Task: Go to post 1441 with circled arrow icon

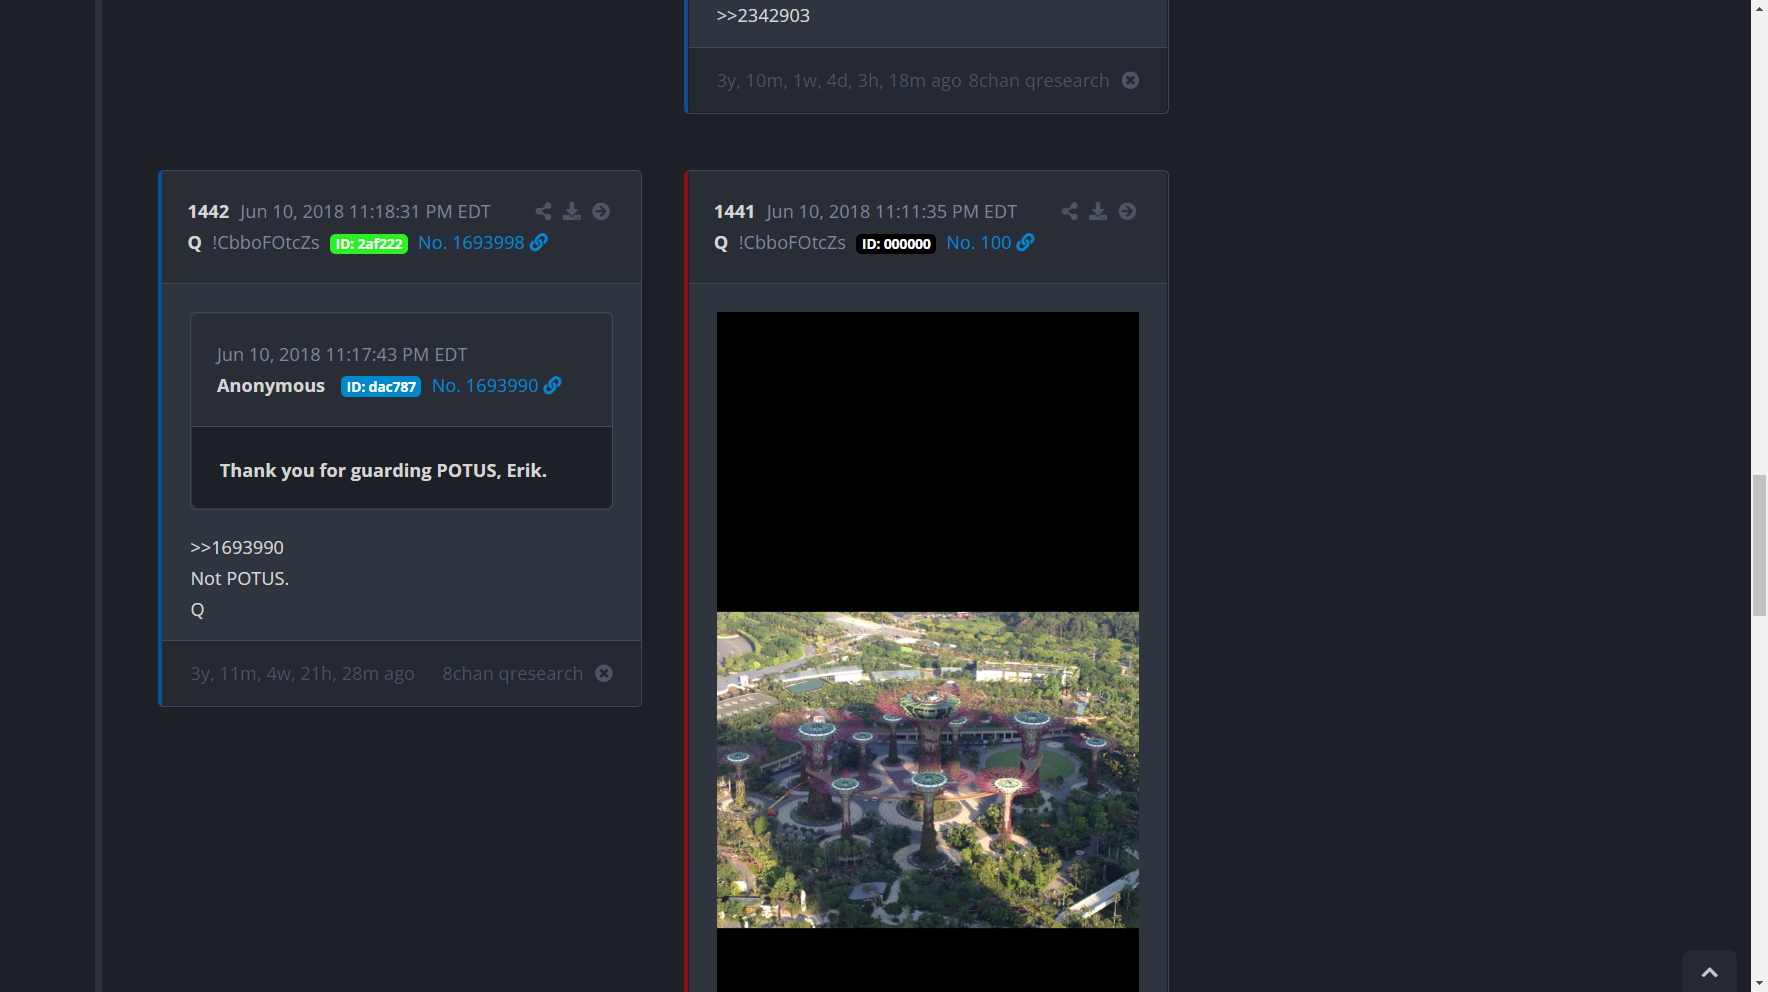Action: (1127, 211)
